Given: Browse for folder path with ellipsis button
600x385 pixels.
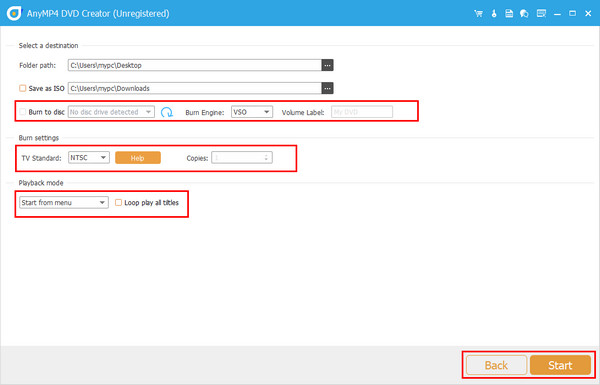Looking at the screenshot, I should 327,65.
